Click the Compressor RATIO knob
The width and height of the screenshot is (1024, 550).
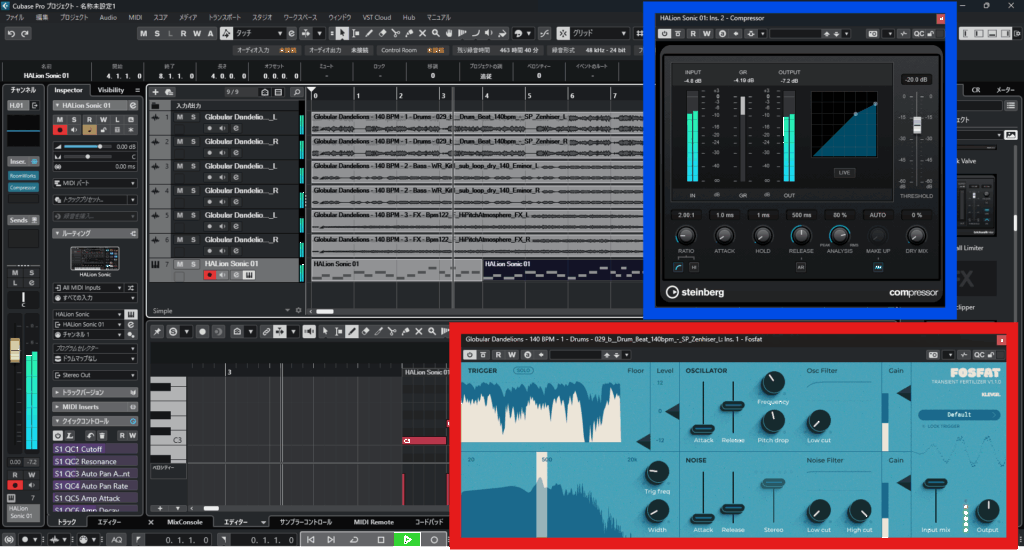(x=686, y=235)
